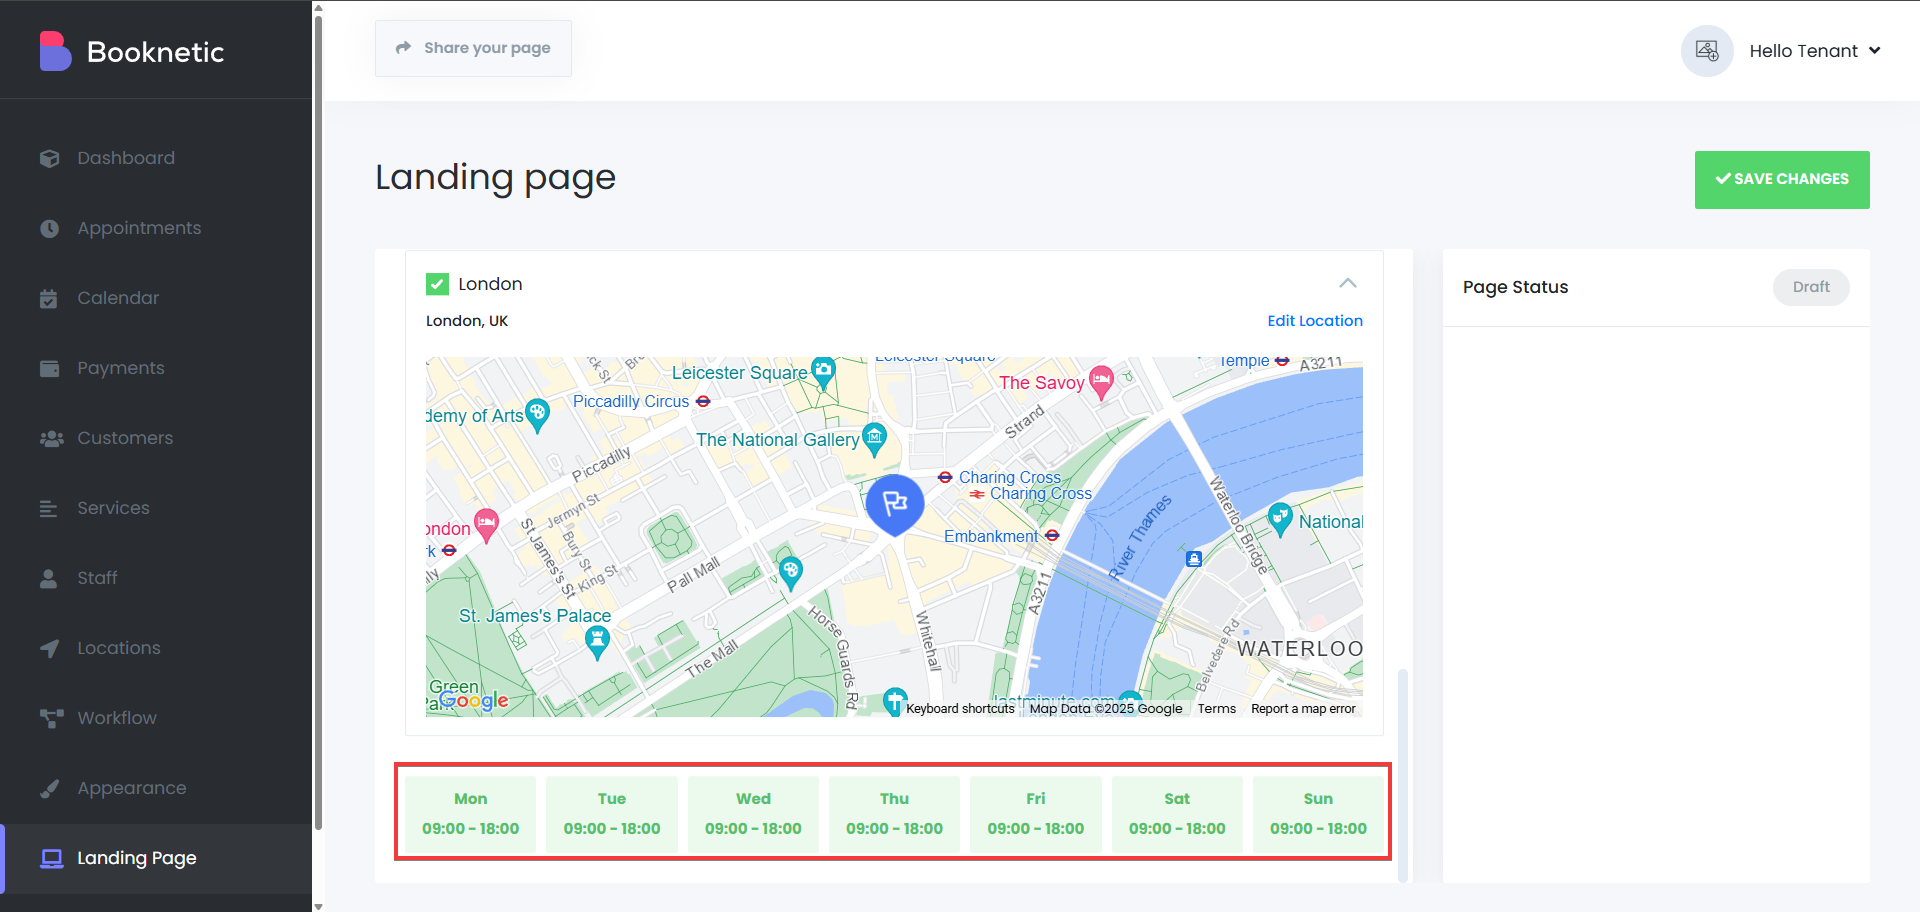The height and width of the screenshot is (912, 1920).
Task: Click the Landing Page laptop icon
Action: tap(51, 858)
